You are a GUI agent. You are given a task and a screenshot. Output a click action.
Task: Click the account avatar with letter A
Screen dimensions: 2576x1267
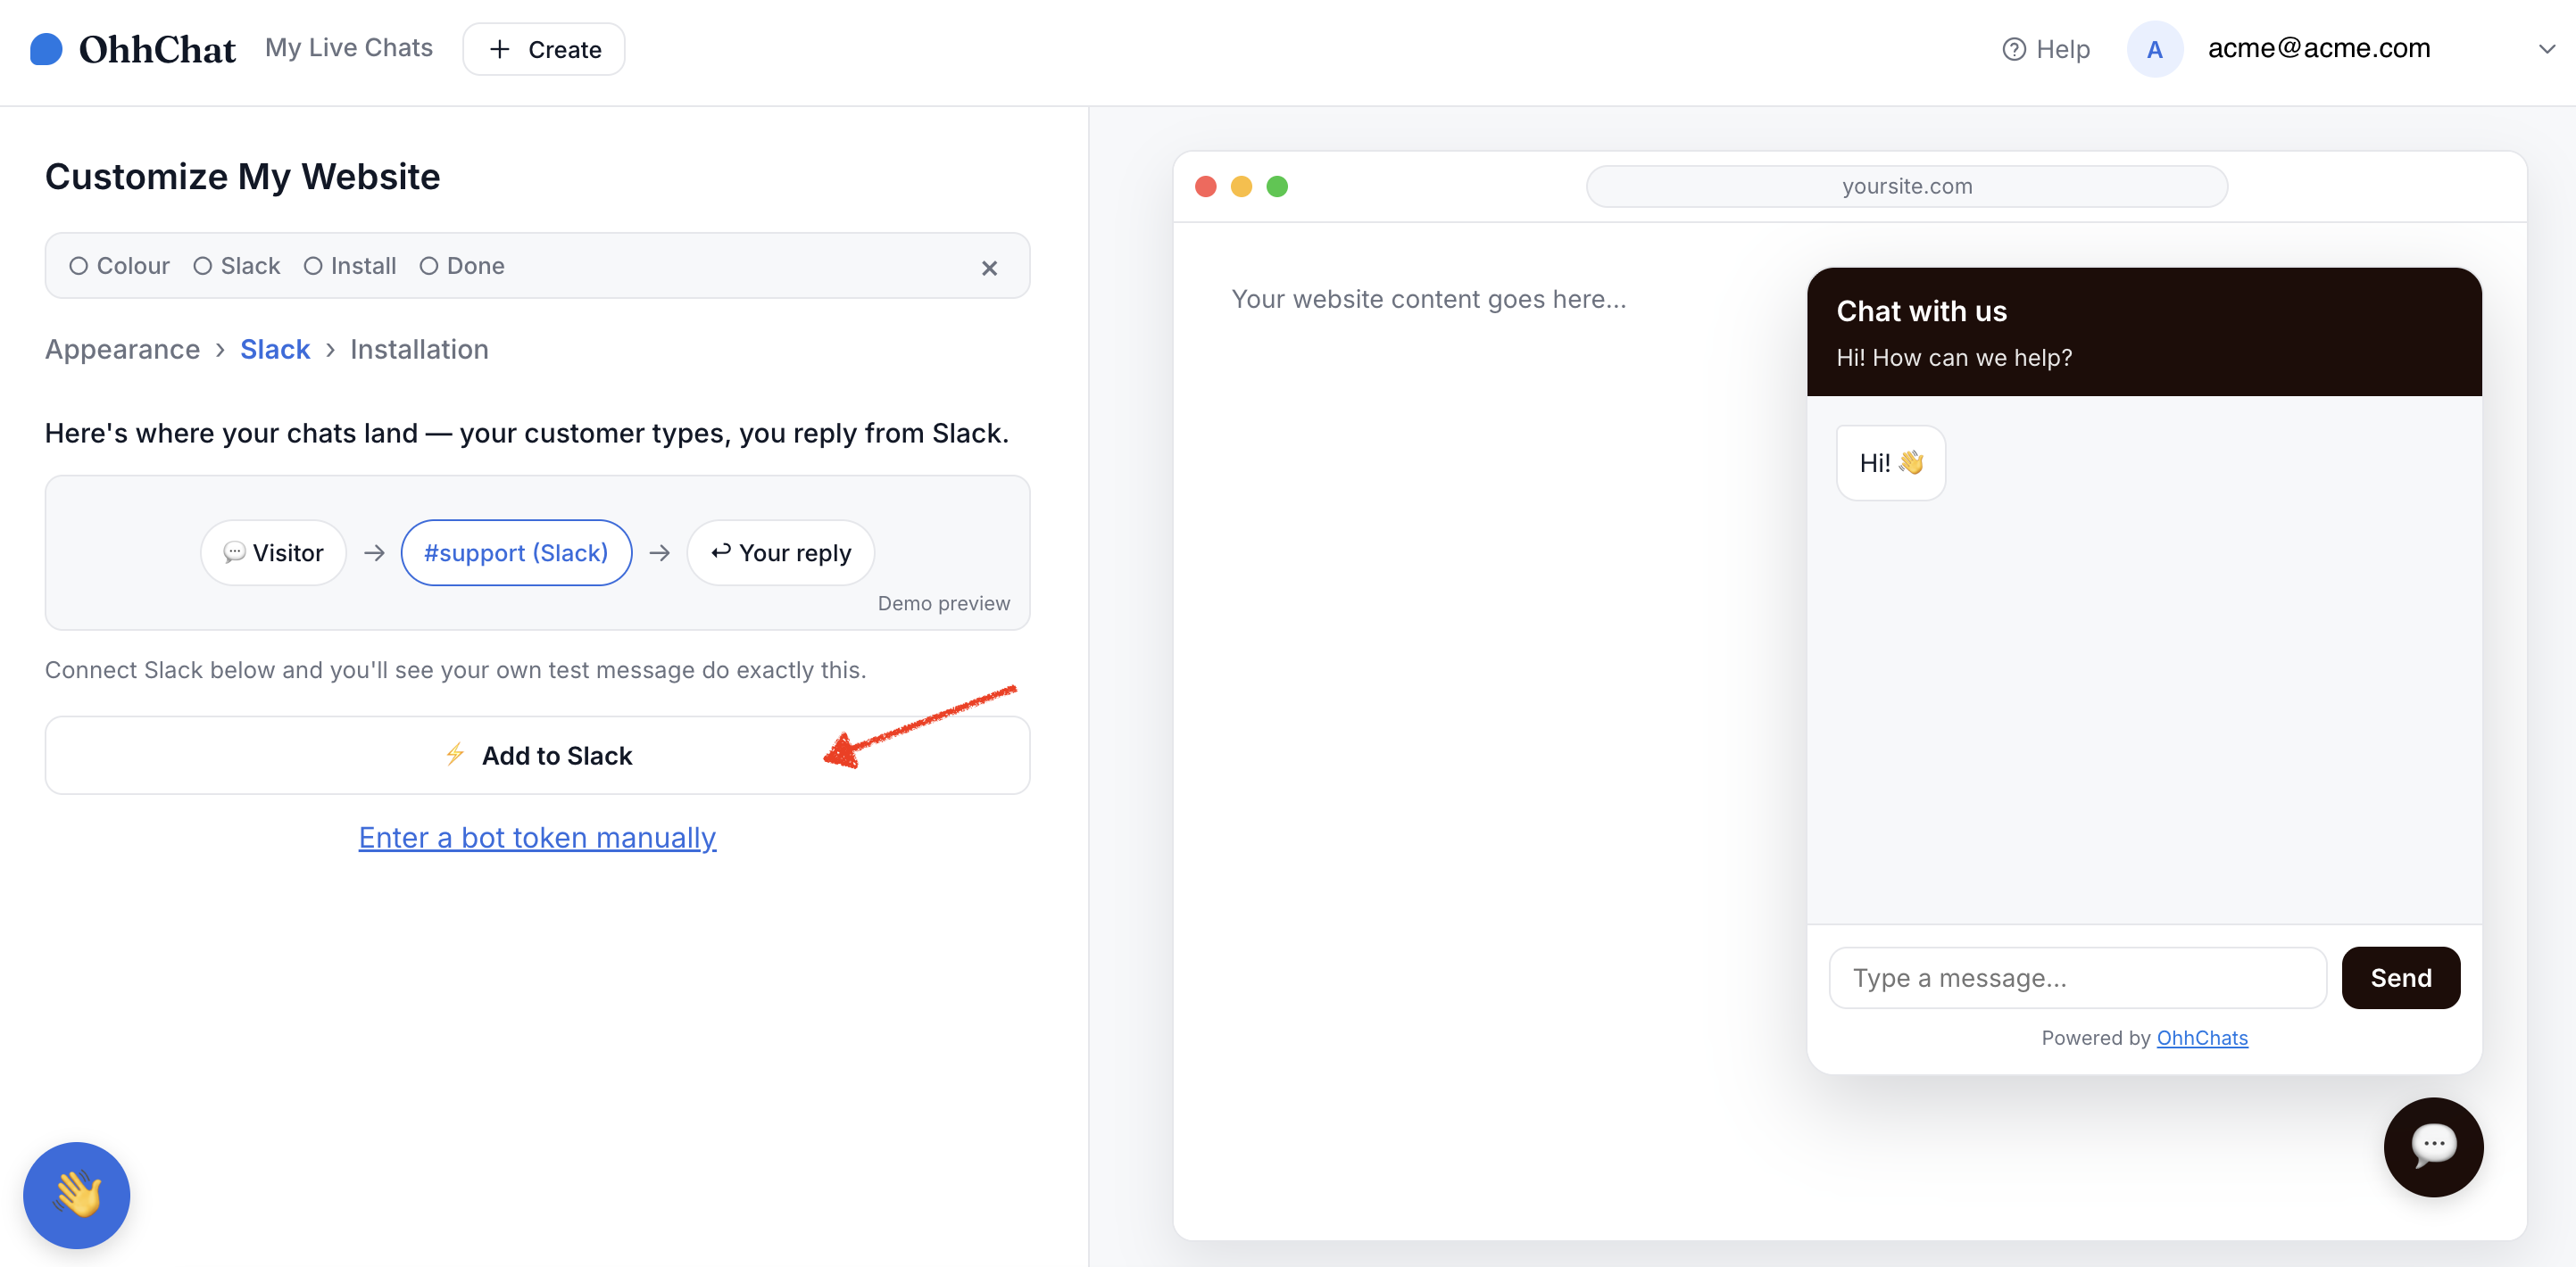click(x=2154, y=49)
